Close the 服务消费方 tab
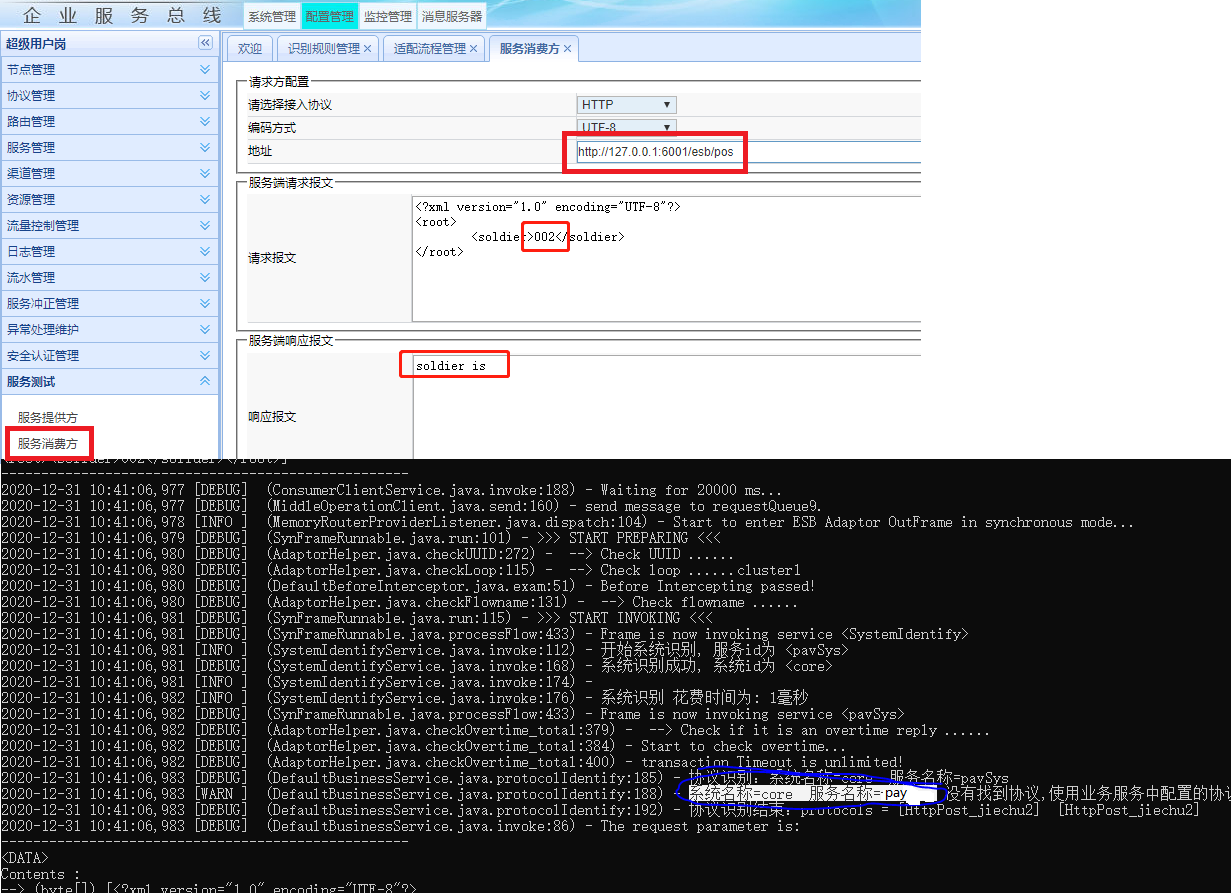1231x893 pixels. [x=567, y=49]
